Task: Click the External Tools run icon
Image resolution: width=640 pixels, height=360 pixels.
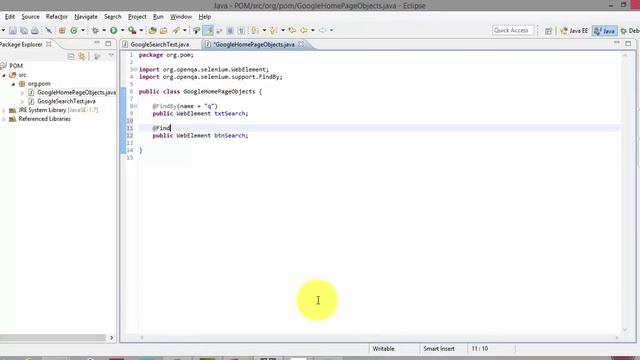Action: pyautogui.click(x=132, y=31)
